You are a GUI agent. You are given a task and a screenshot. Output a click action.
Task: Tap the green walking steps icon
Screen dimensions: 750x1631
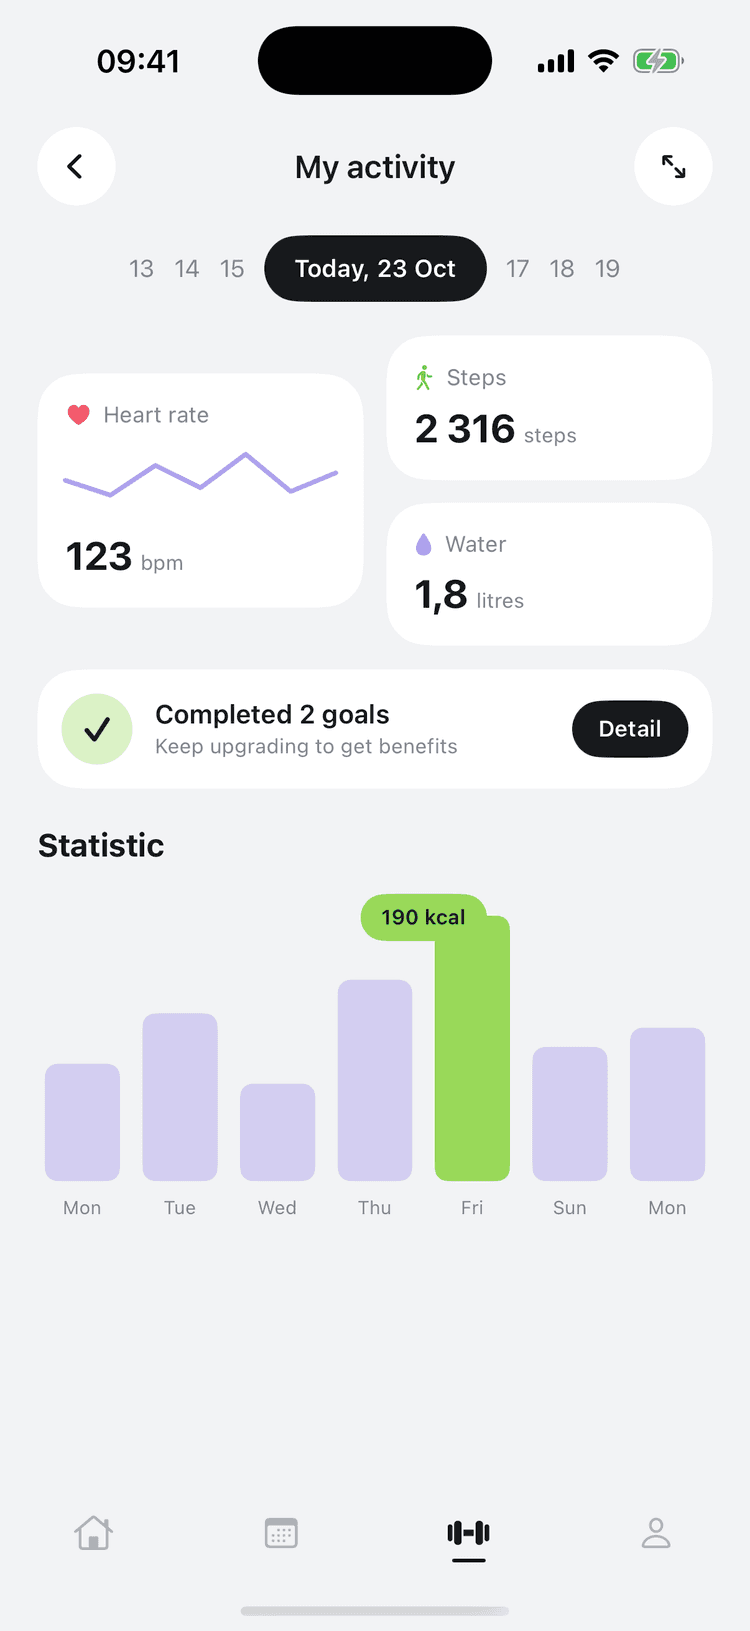click(x=424, y=378)
